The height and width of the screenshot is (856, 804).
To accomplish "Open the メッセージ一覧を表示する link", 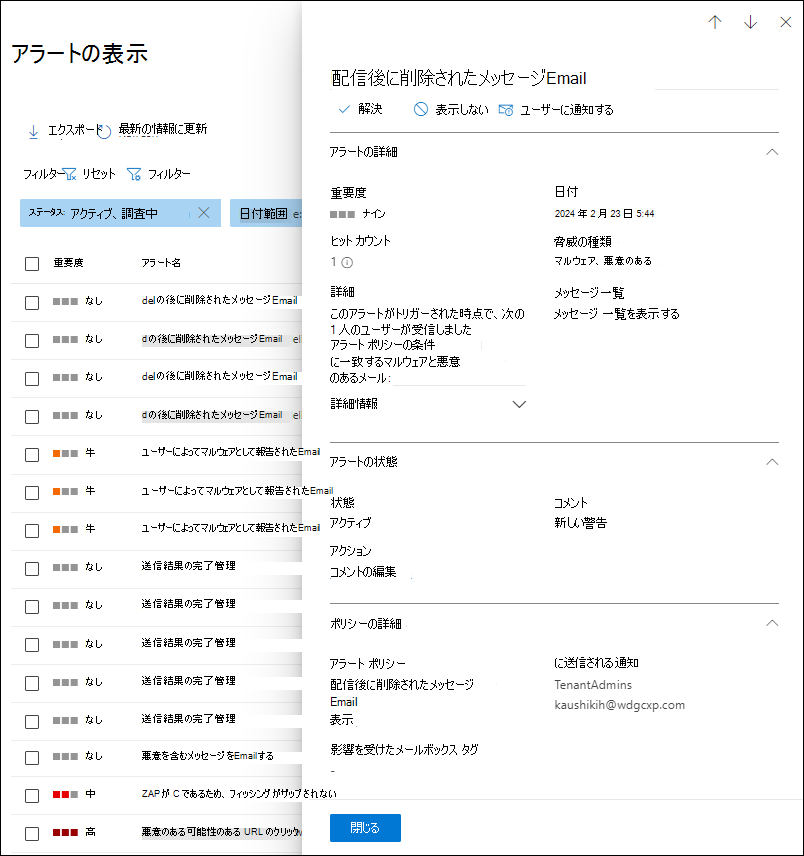I will coord(616,314).
